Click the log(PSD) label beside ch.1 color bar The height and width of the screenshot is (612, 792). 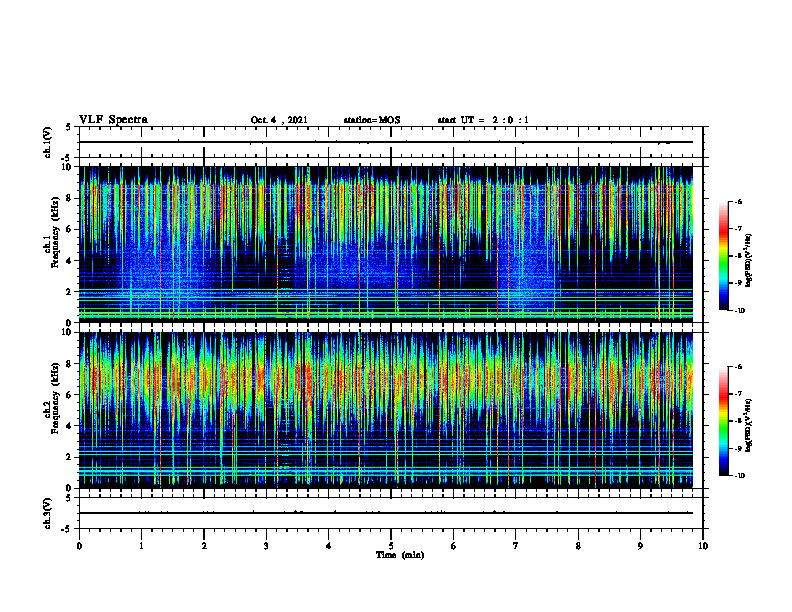[749, 260]
